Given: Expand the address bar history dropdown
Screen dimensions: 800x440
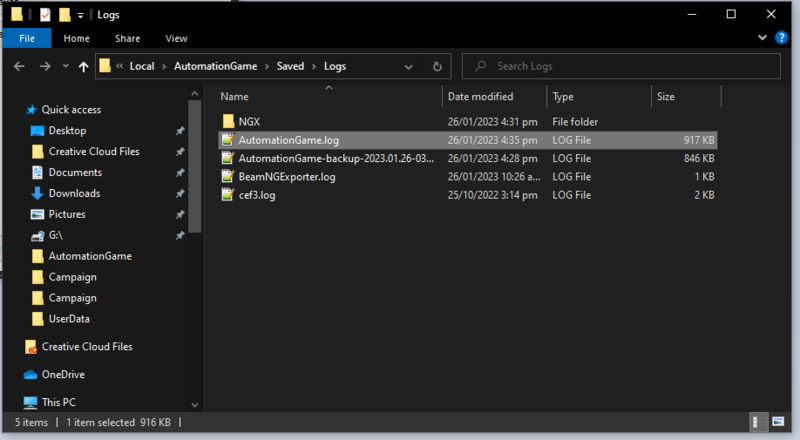Looking at the screenshot, I should [x=408, y=66].
